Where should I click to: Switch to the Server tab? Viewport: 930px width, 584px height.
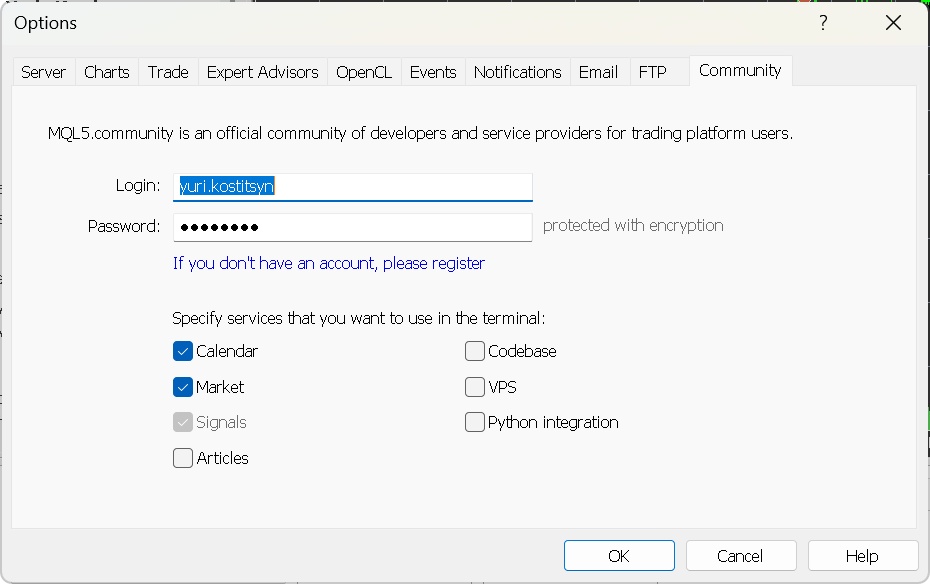pos(43,72)
